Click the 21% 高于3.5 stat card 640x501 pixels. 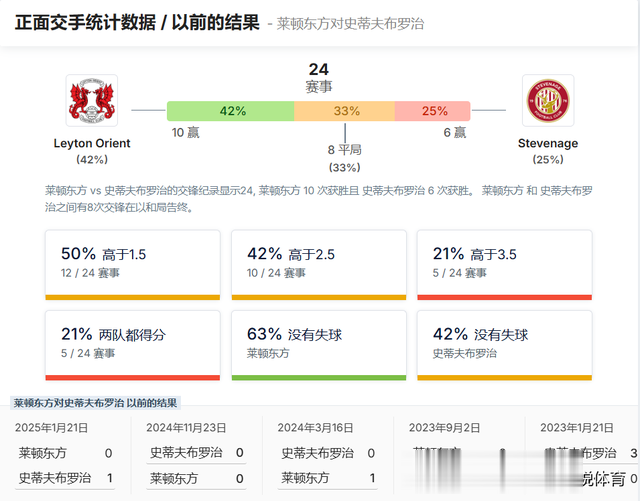click(x=504, y=264)
